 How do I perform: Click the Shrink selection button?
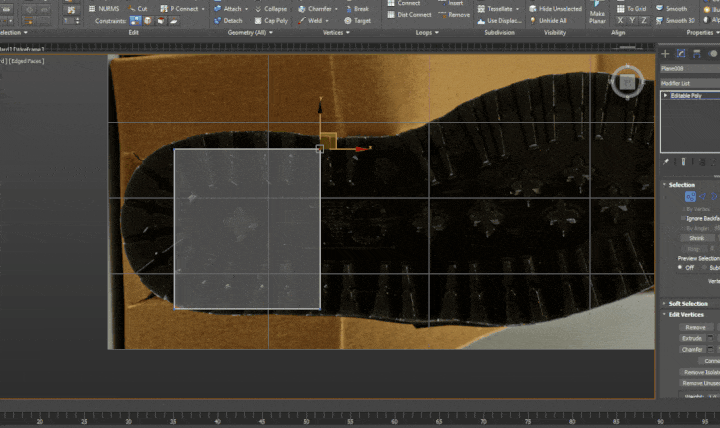[696, 238]
